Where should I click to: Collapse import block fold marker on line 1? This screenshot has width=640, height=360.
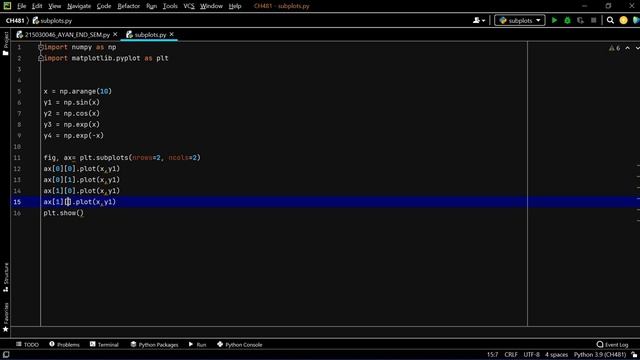tap(40, 47)
